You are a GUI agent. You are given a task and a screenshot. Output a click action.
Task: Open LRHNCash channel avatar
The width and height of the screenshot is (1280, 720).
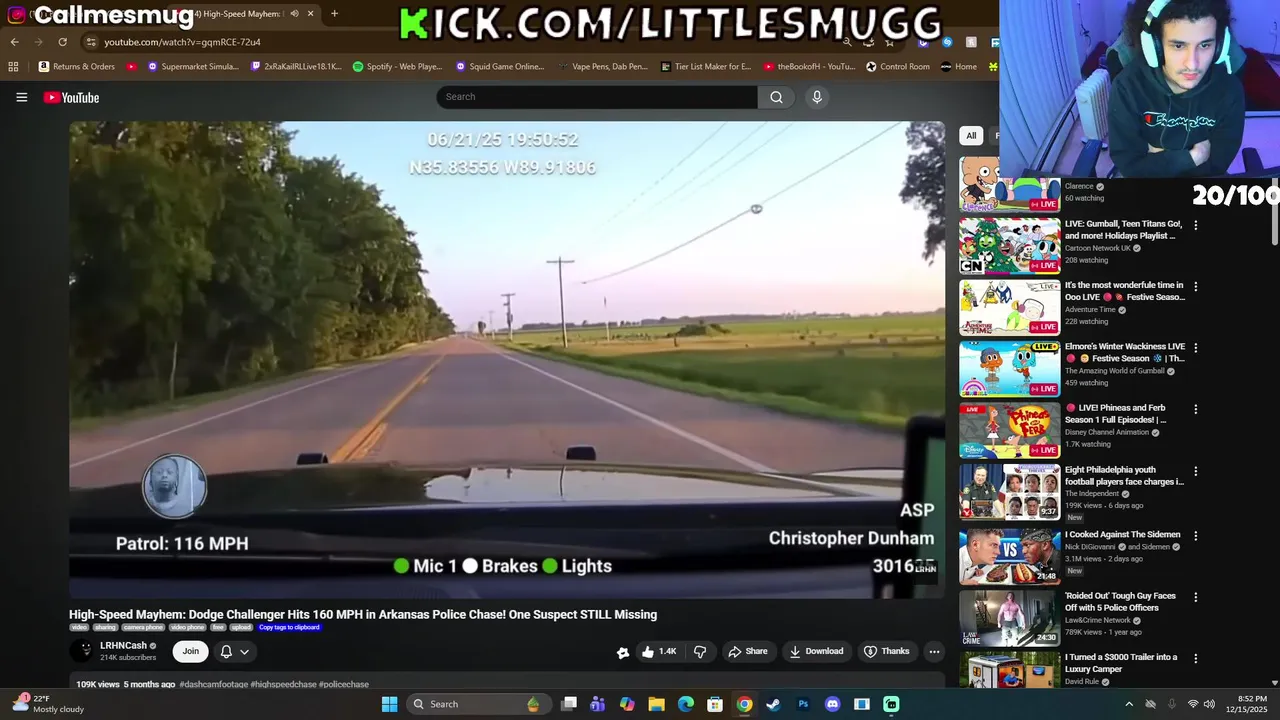click(83, 651)
